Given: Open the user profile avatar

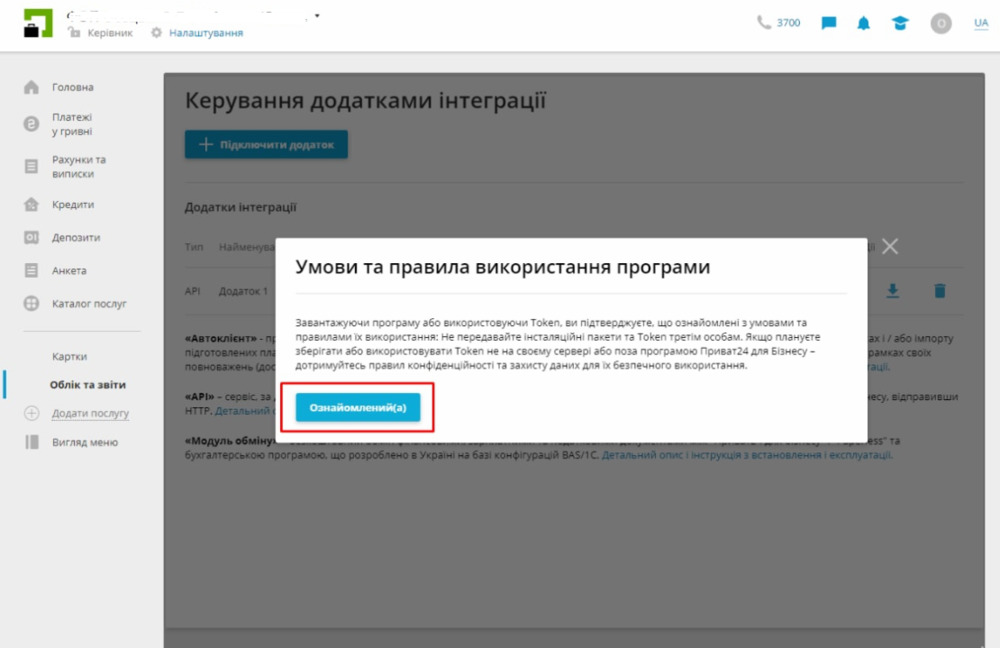Looking at the screenshot, I should click(941, 23).
